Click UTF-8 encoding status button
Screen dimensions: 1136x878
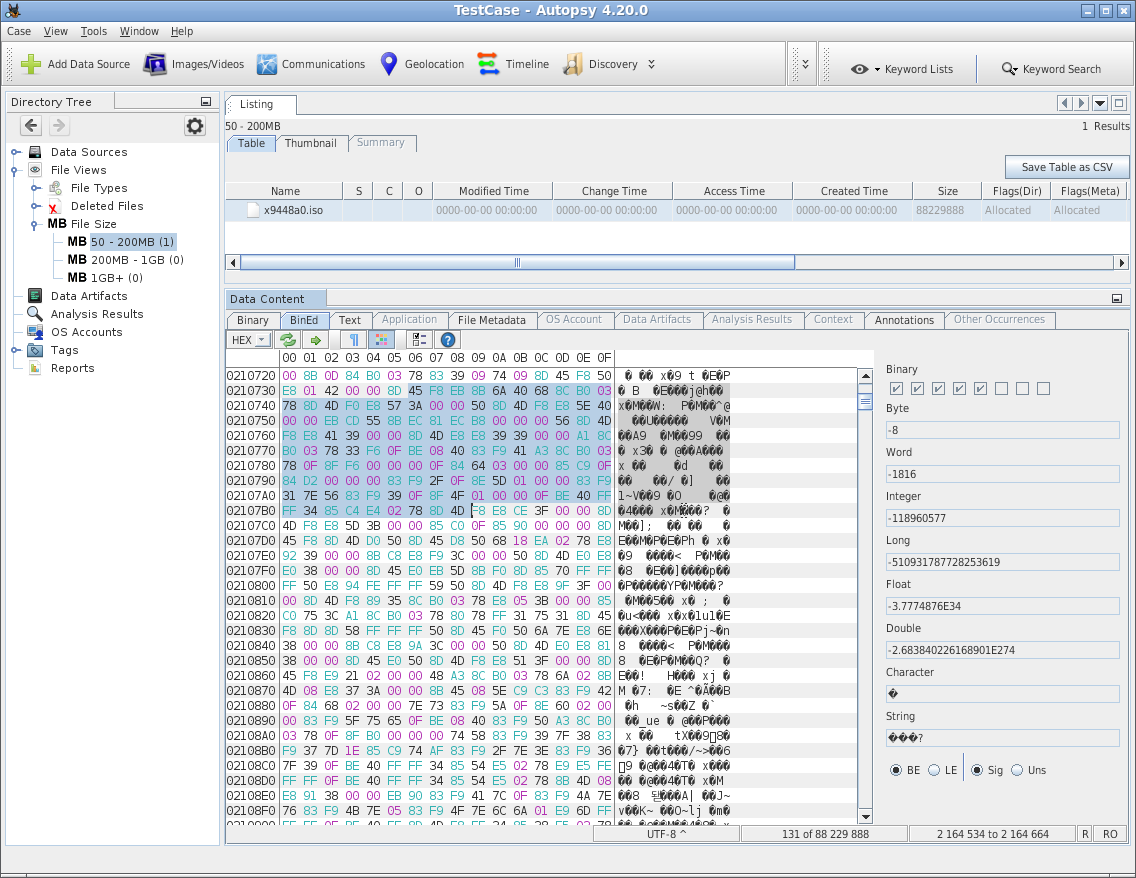pos(667,835)
